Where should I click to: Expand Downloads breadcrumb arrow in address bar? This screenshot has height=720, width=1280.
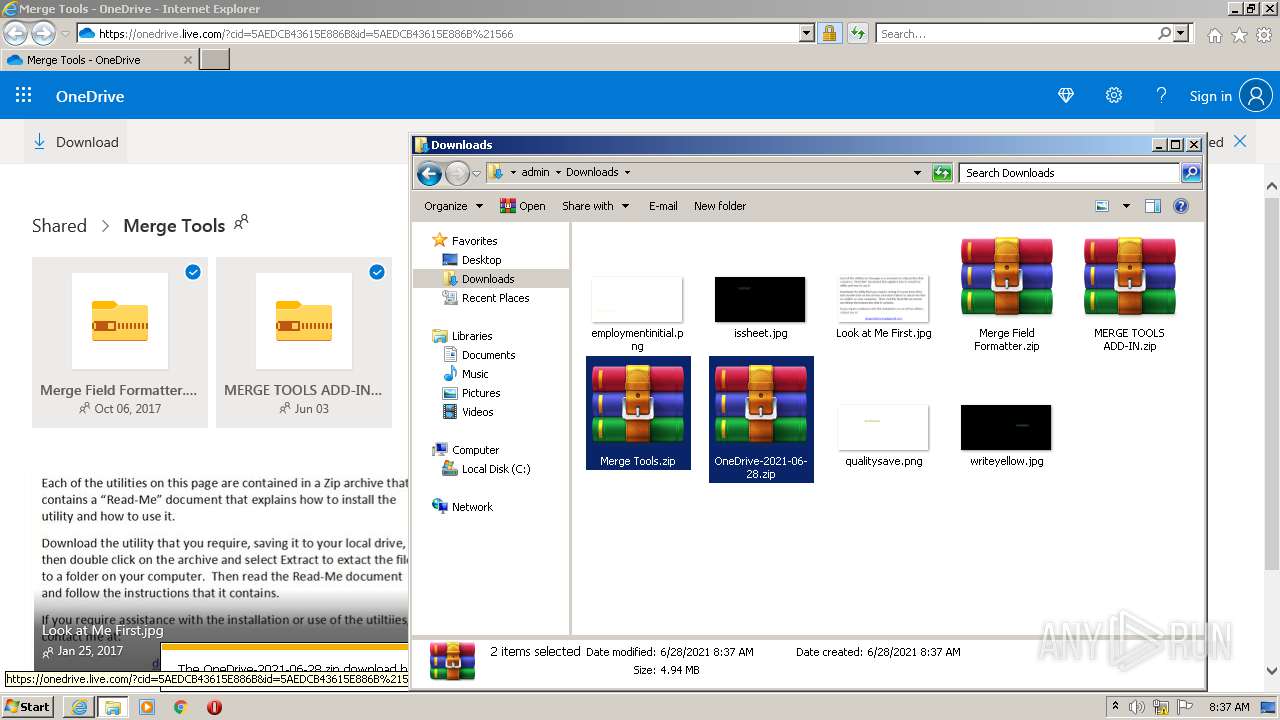point(627,172)
